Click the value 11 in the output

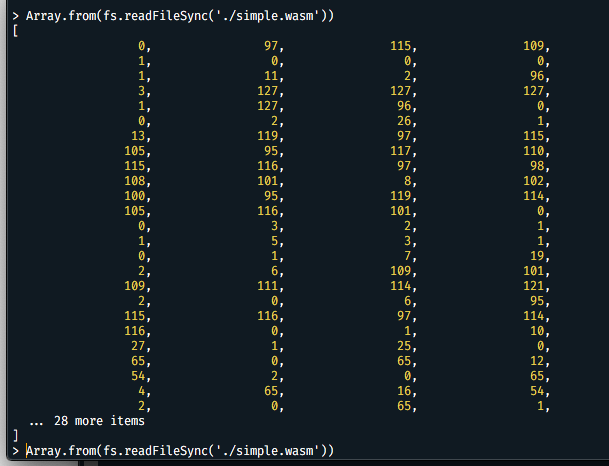(272, 75)
